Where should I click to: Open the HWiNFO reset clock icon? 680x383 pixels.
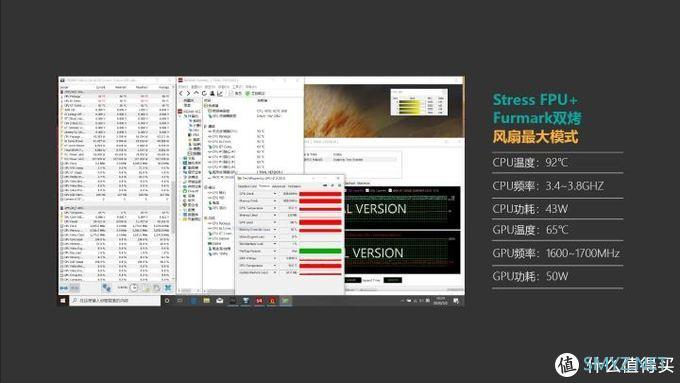(134, 288)
